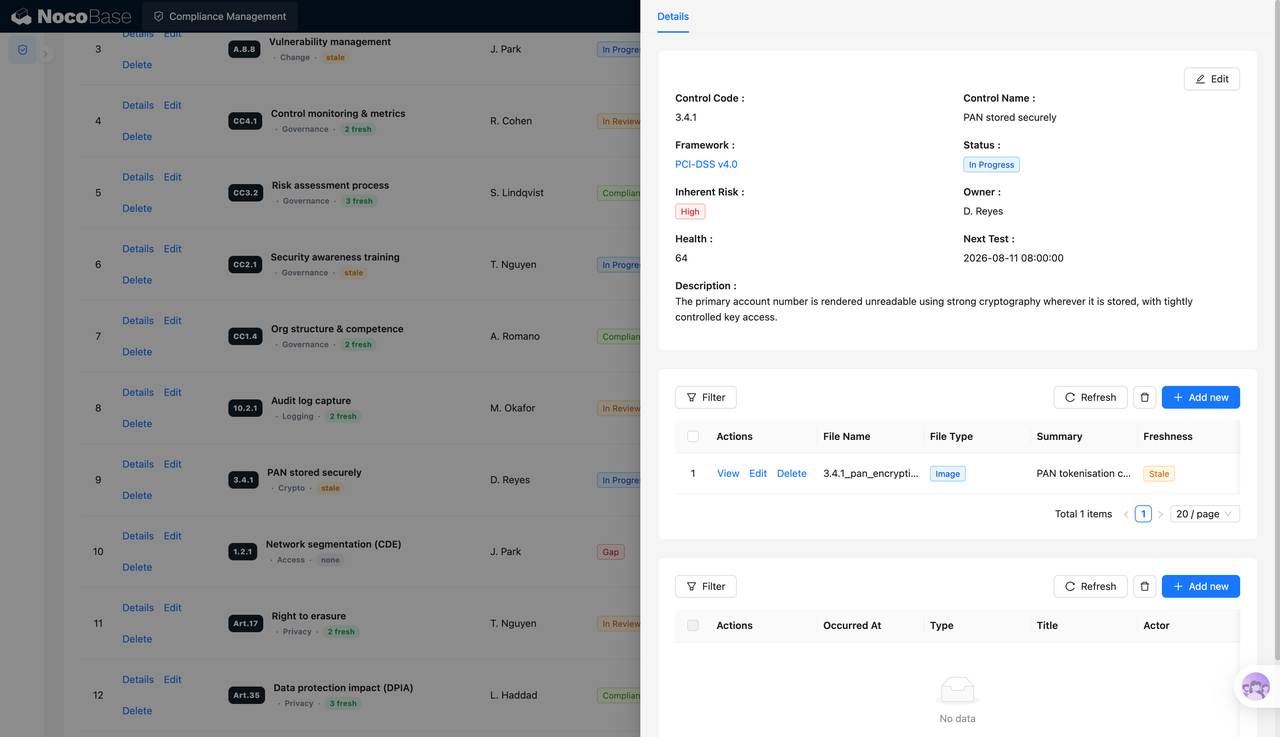Screen dimensions: 1280x737
Task: Click the trash icon in evidence table toolbar
Action: click(1145, 397)
